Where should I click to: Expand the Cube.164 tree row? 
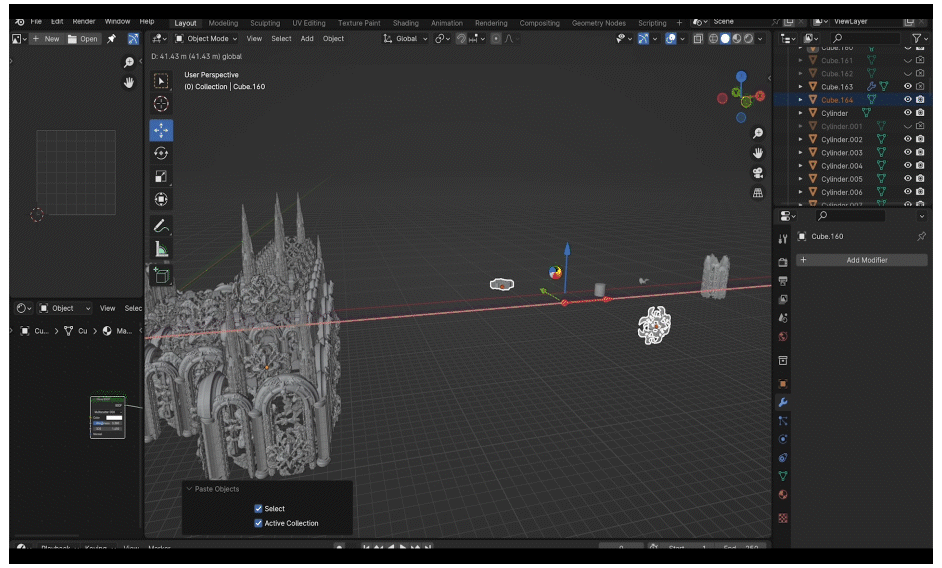coord(800,100)
